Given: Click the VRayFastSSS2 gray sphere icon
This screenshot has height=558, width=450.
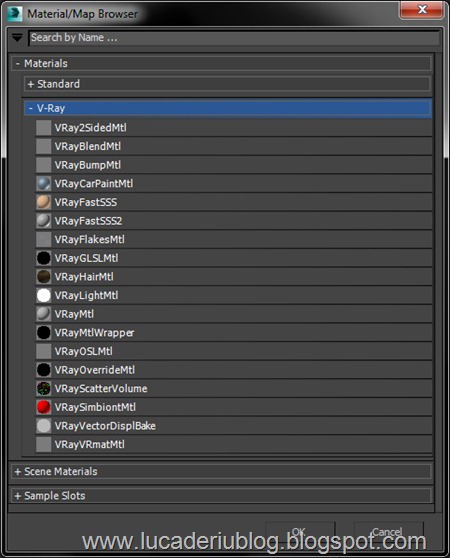Looking at the screenshot, I should click(x=44, y=221).
